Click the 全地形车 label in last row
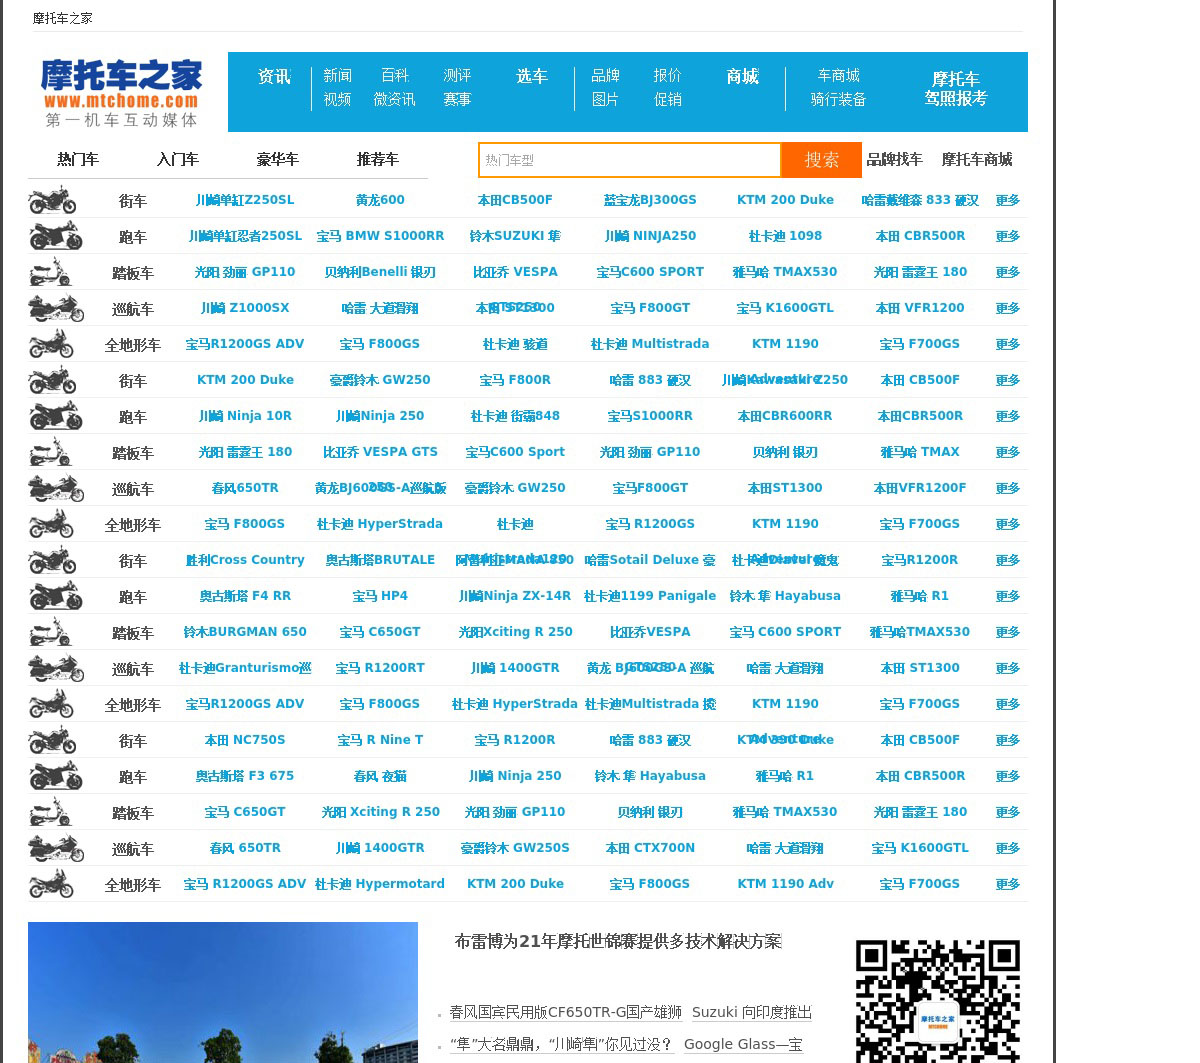Image resolution: width=1200 pixels, height=1063 pixels. [x=133, y=885]
